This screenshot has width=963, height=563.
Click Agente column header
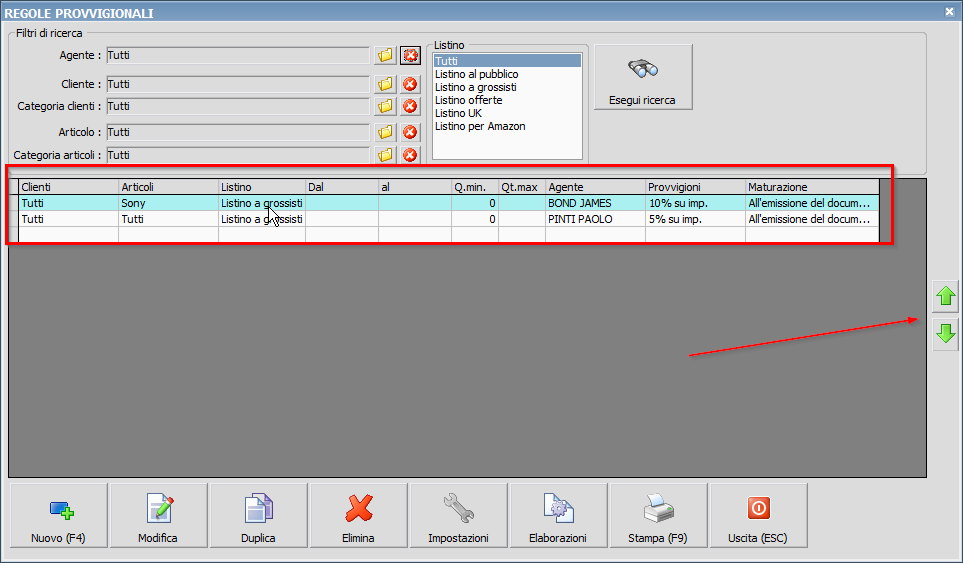tap(596, 187)
